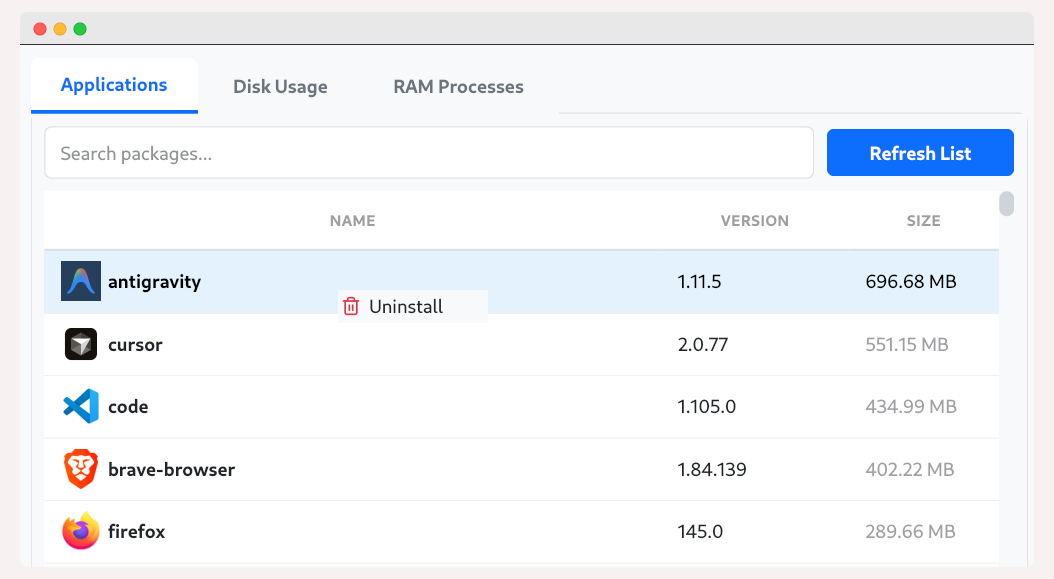Click the Brave browser lion icon
The width and height of the screenshot is (1054, 579).
81,469
